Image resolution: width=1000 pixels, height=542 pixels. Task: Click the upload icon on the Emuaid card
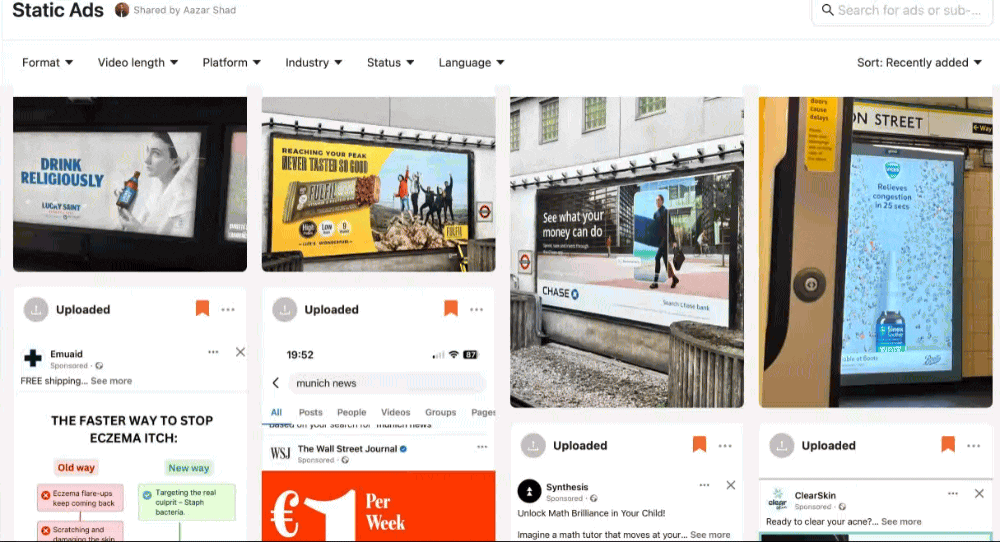tap(36, 310)
